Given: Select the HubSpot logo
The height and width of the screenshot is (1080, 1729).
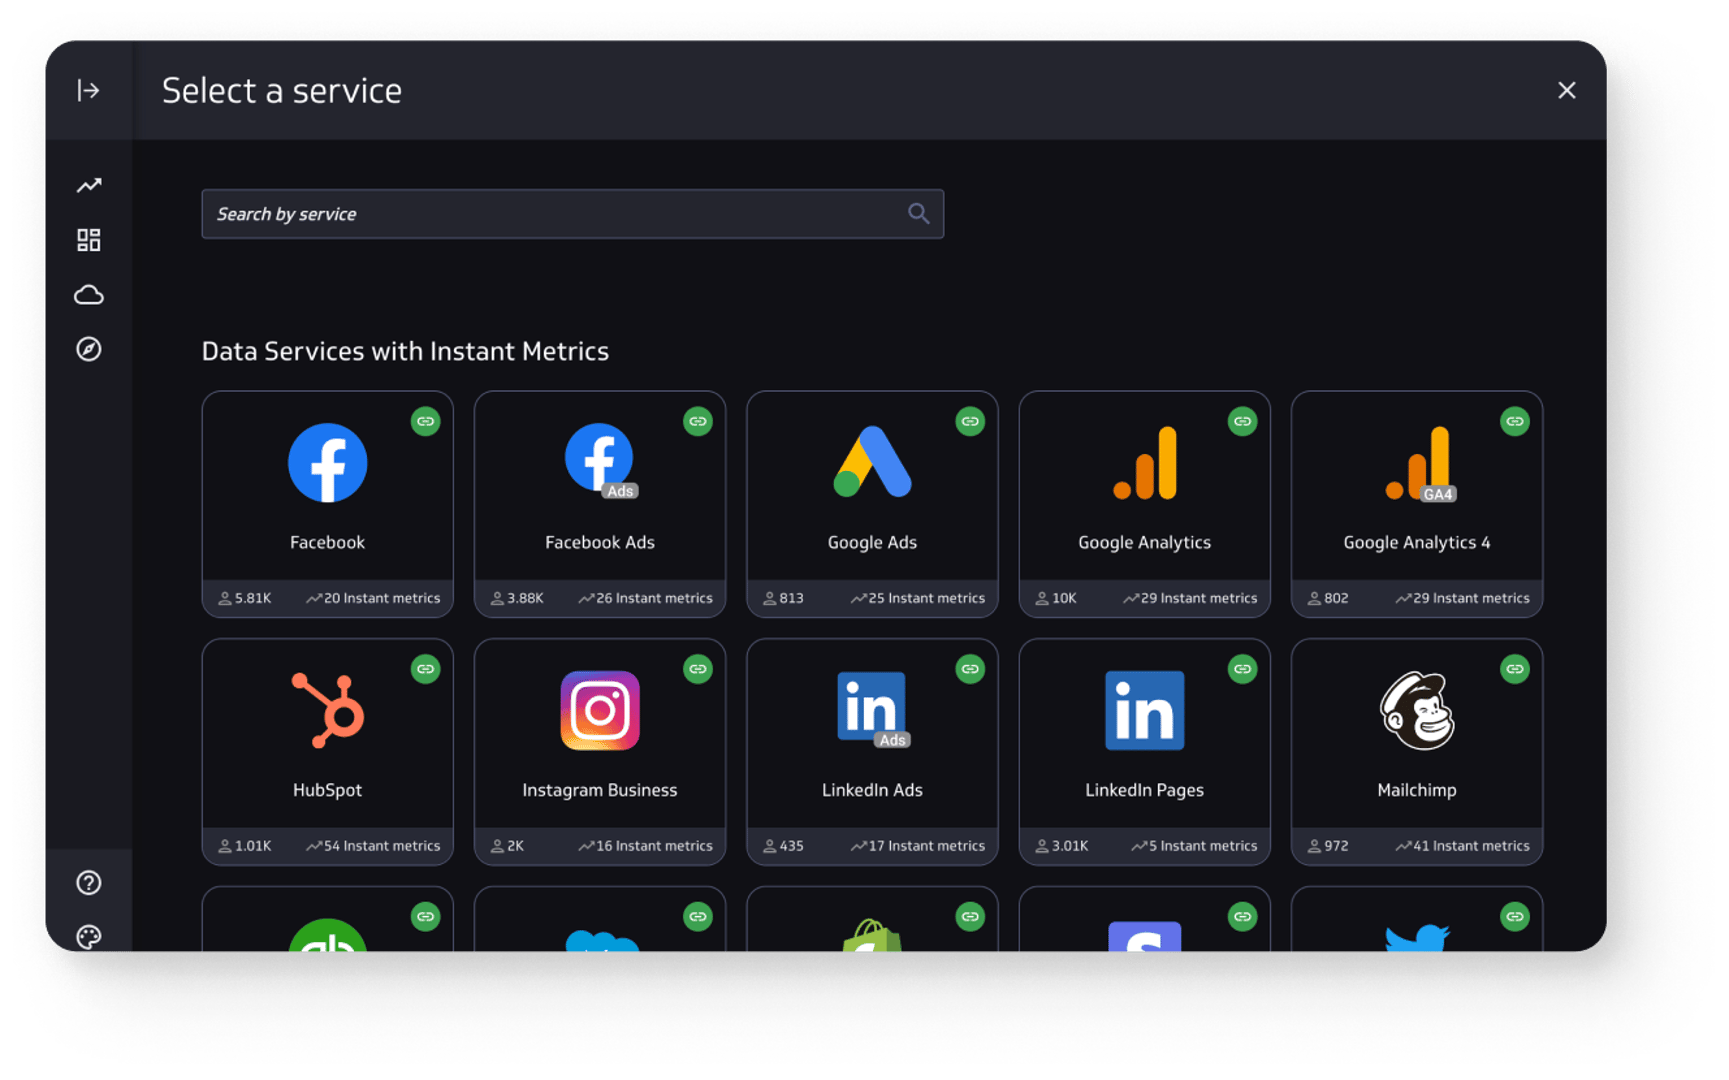Looking at the screenshot, I should (x=327, y=710).
